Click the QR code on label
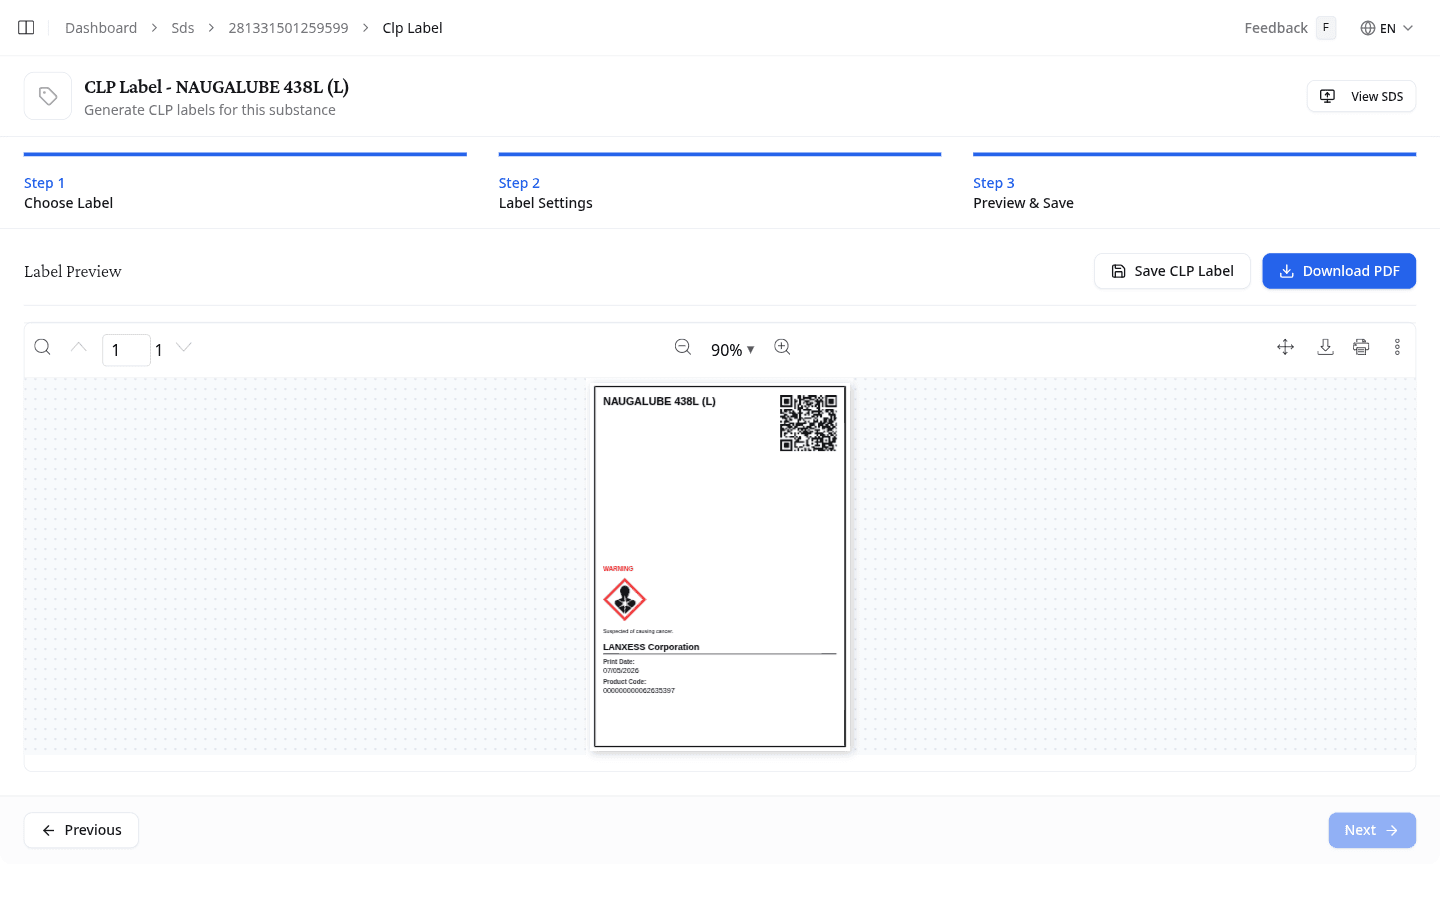1440x900 pixels. pos(808,423)
